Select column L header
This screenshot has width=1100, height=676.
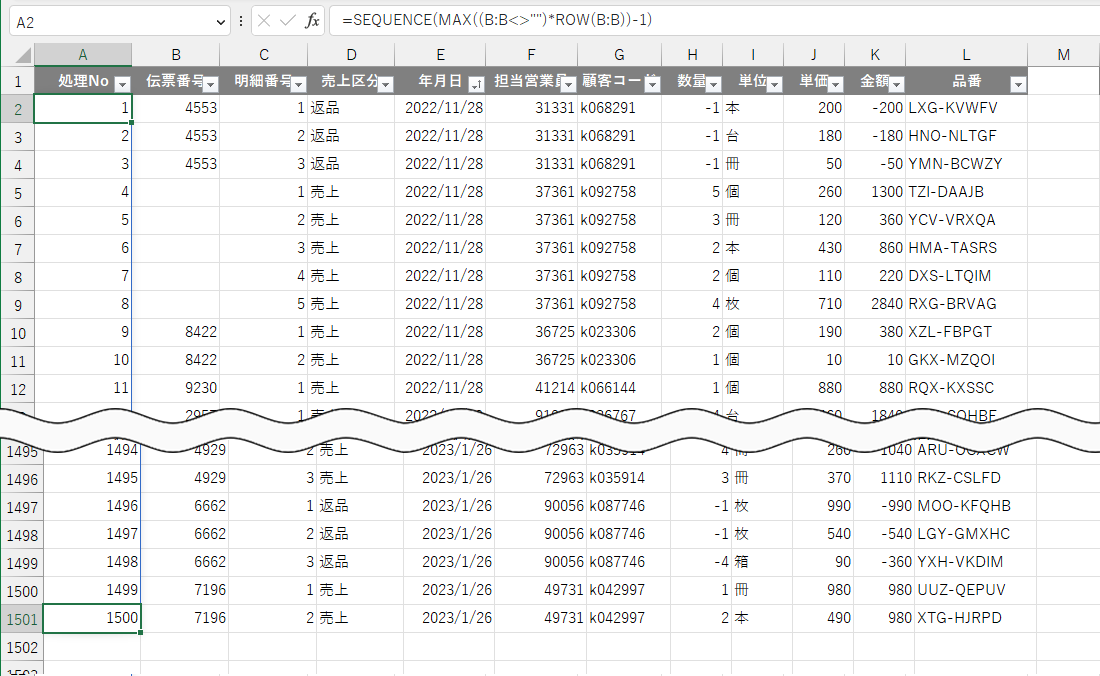[966, 55]
